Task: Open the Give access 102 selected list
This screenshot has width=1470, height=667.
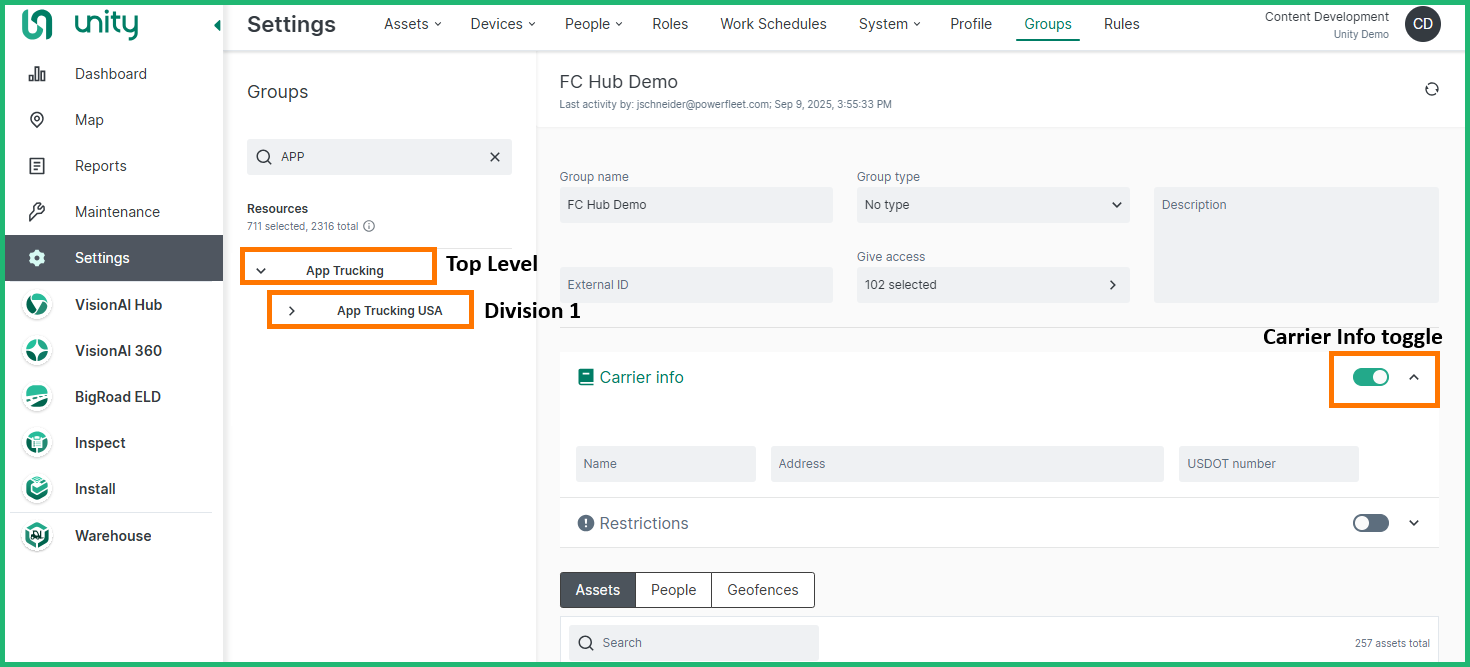Action: point(992,285)
